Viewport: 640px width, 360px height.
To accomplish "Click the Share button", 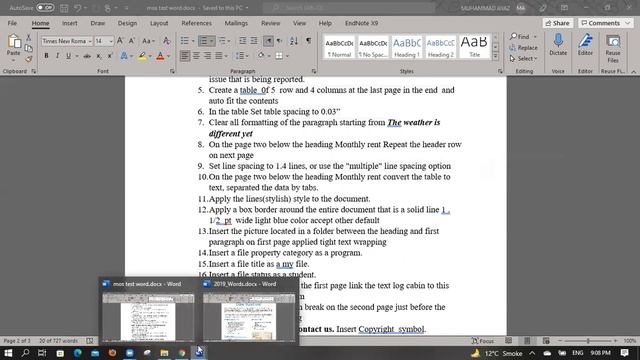I will coord(558,23).
